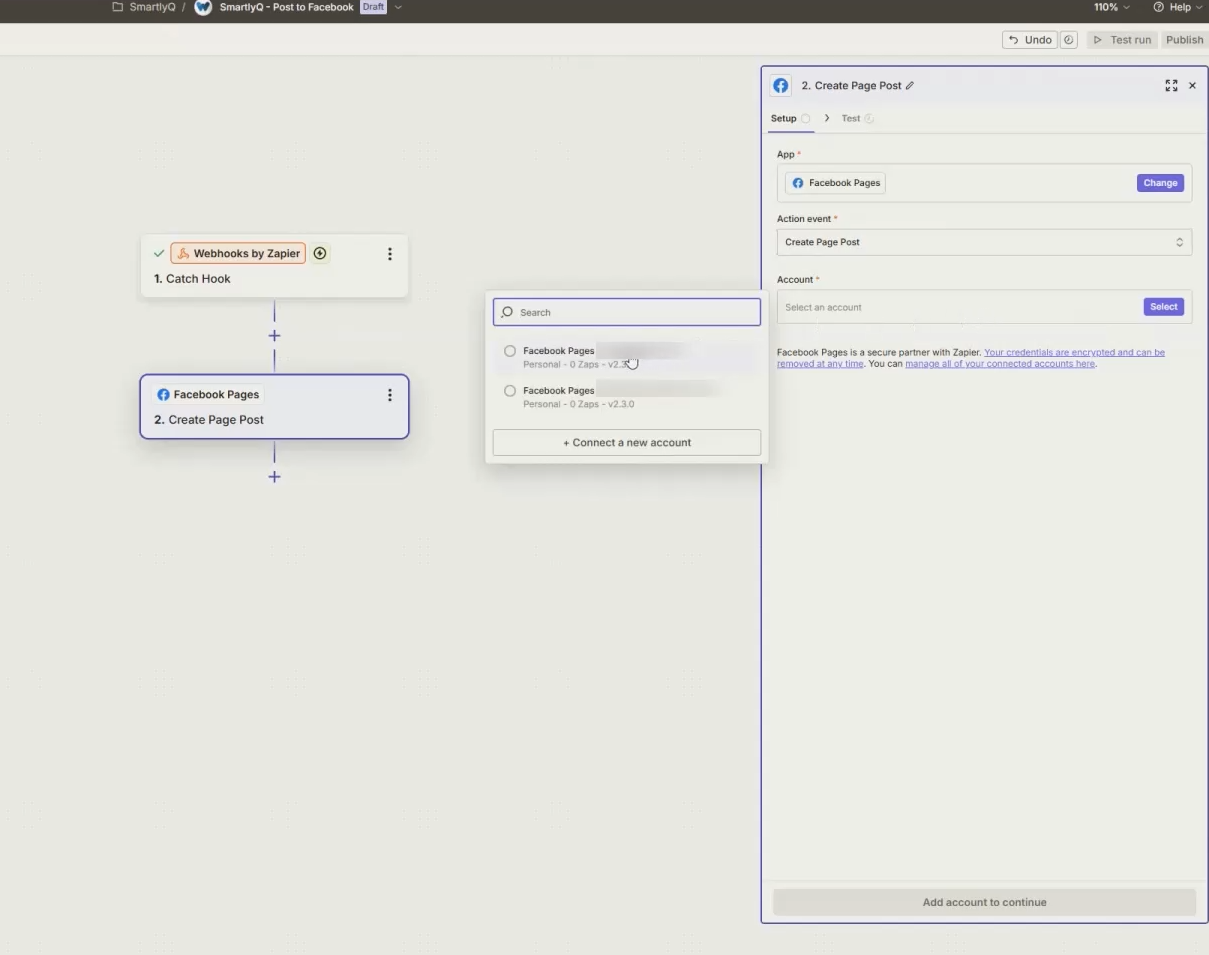Click the SmartlyQ logo icon in header
The height and width of the screenshot is (955, 1209).
203,7
